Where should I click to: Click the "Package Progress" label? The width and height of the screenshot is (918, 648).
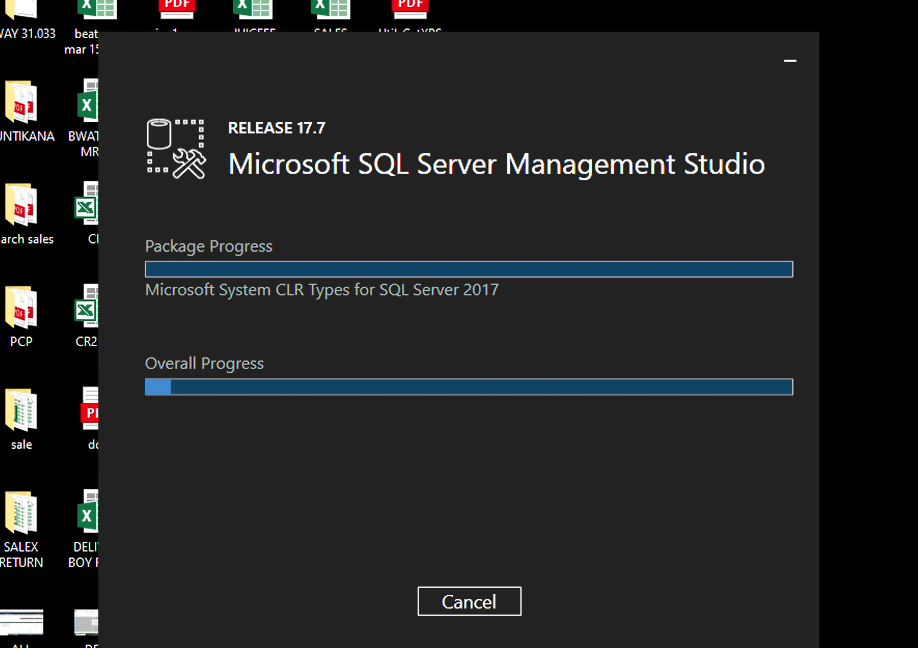coord(208,246)
